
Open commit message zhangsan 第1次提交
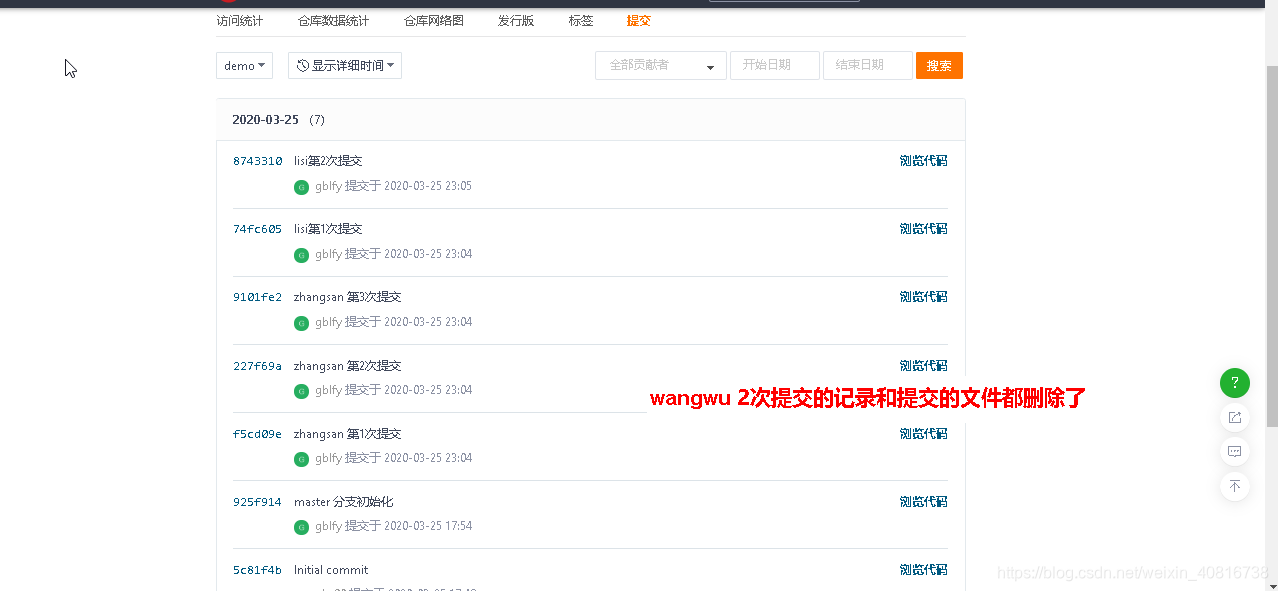tap(347, 434)
